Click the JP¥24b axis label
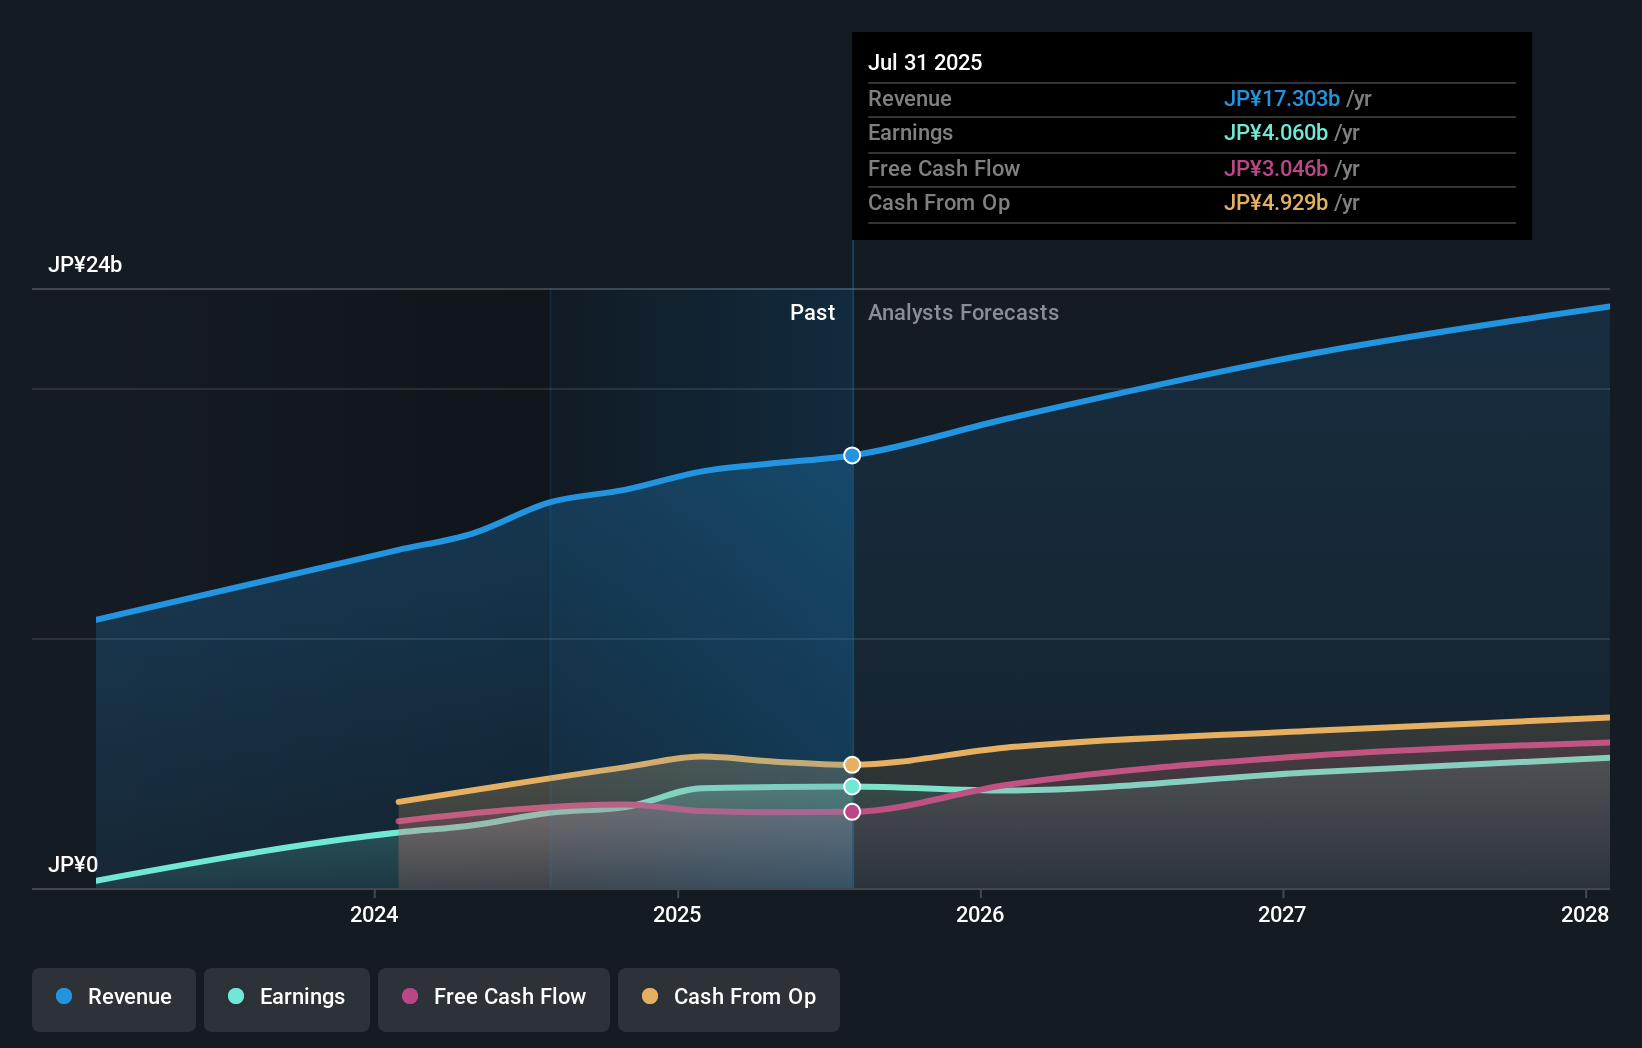1642x1048 pixels. click(x=86, y=265)
